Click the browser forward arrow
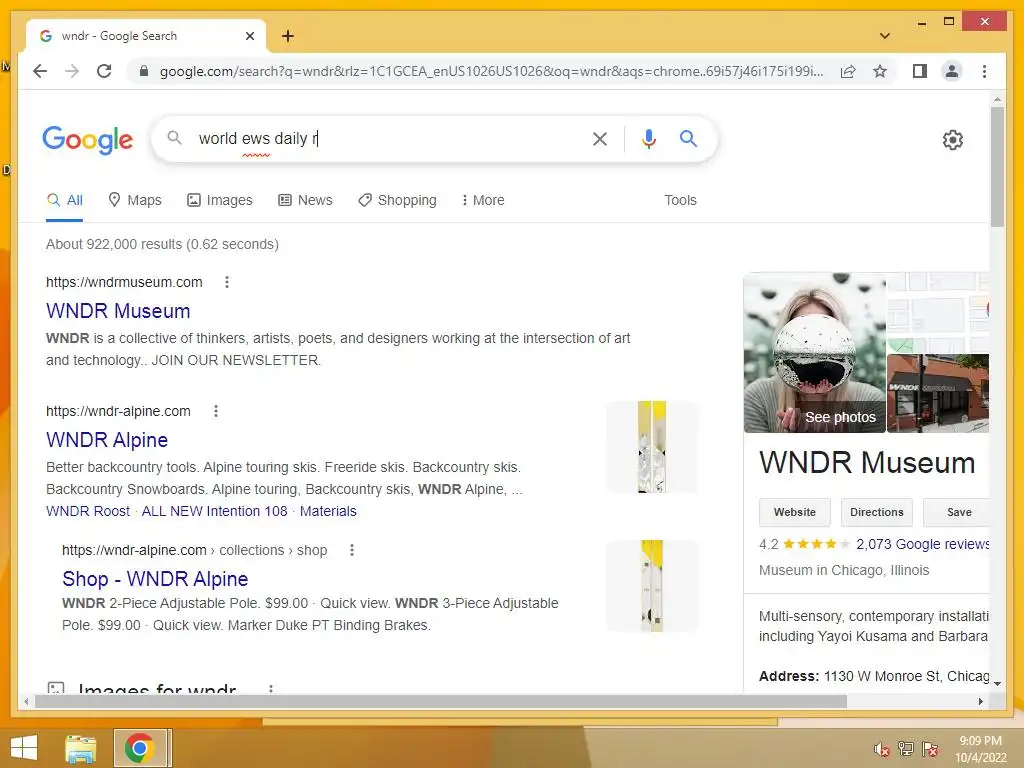This screenshot has width=1024, height=768. pyautogui.click(x=72, y=71)
